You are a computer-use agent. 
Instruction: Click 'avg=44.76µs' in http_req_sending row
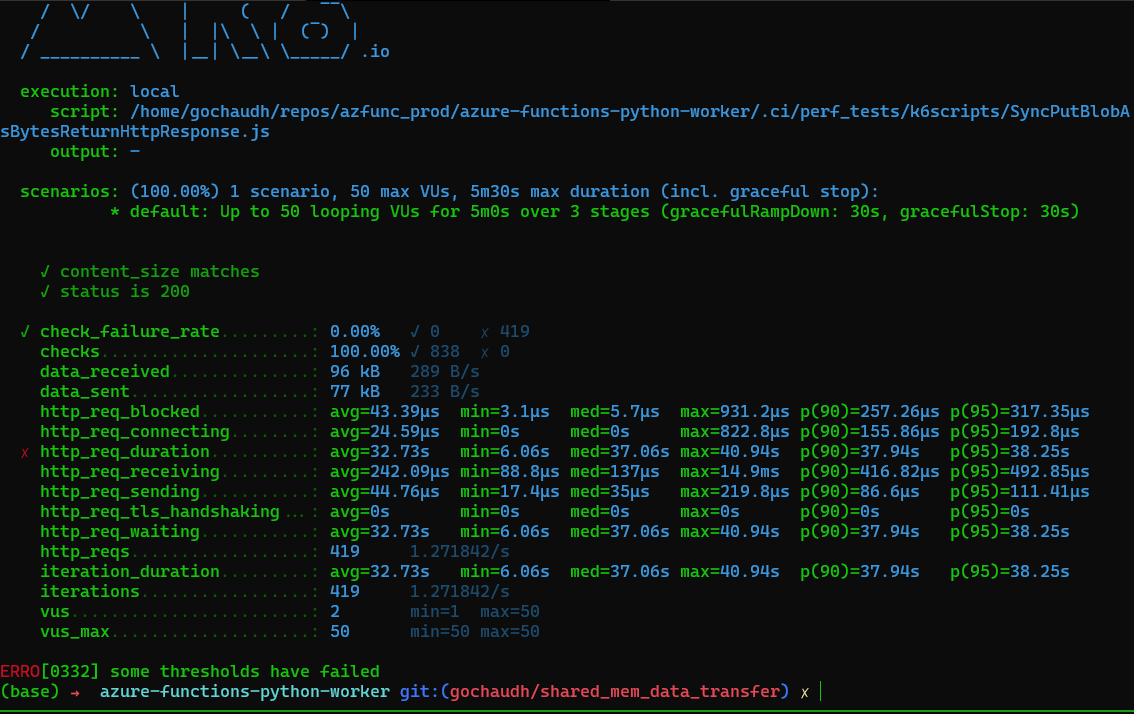385,492
